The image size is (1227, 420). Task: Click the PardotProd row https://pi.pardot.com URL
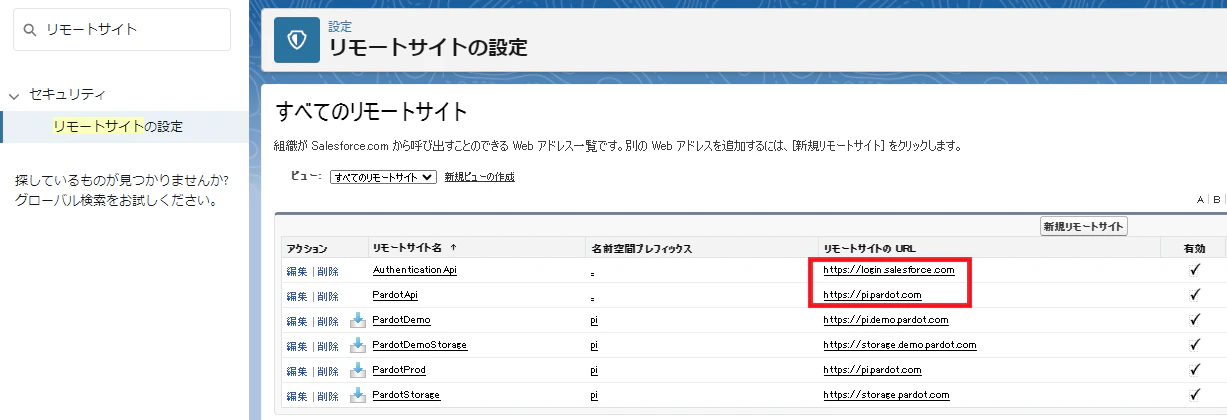coord(872,370)
